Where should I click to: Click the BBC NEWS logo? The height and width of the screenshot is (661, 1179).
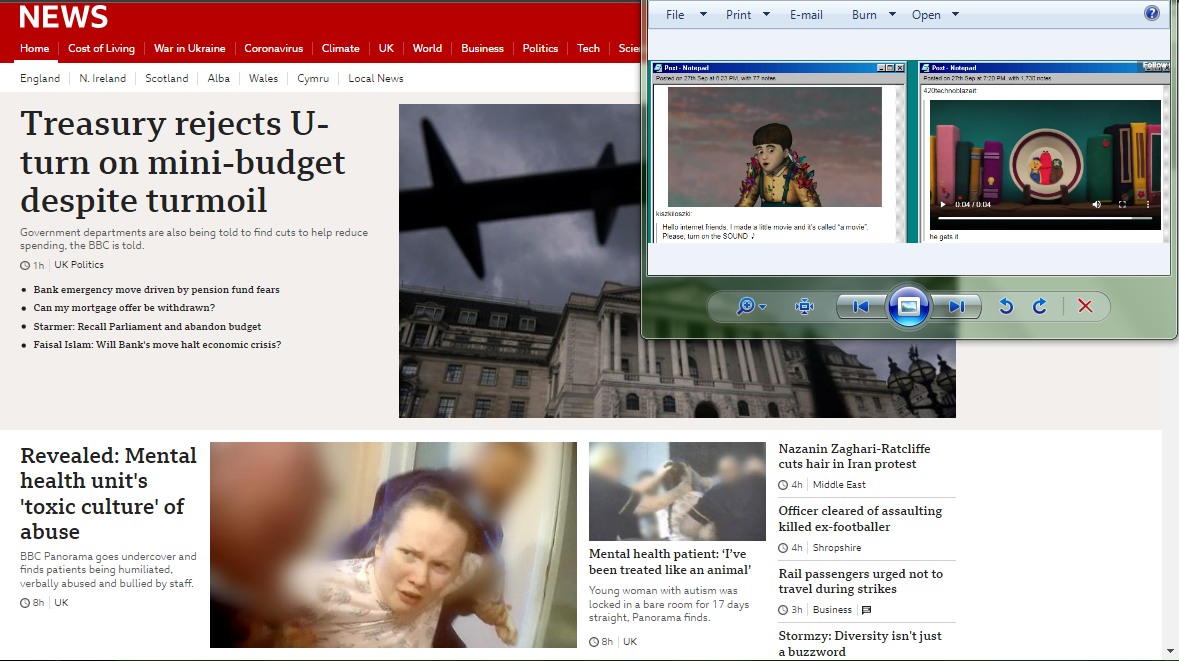click(x=63, y=17)
